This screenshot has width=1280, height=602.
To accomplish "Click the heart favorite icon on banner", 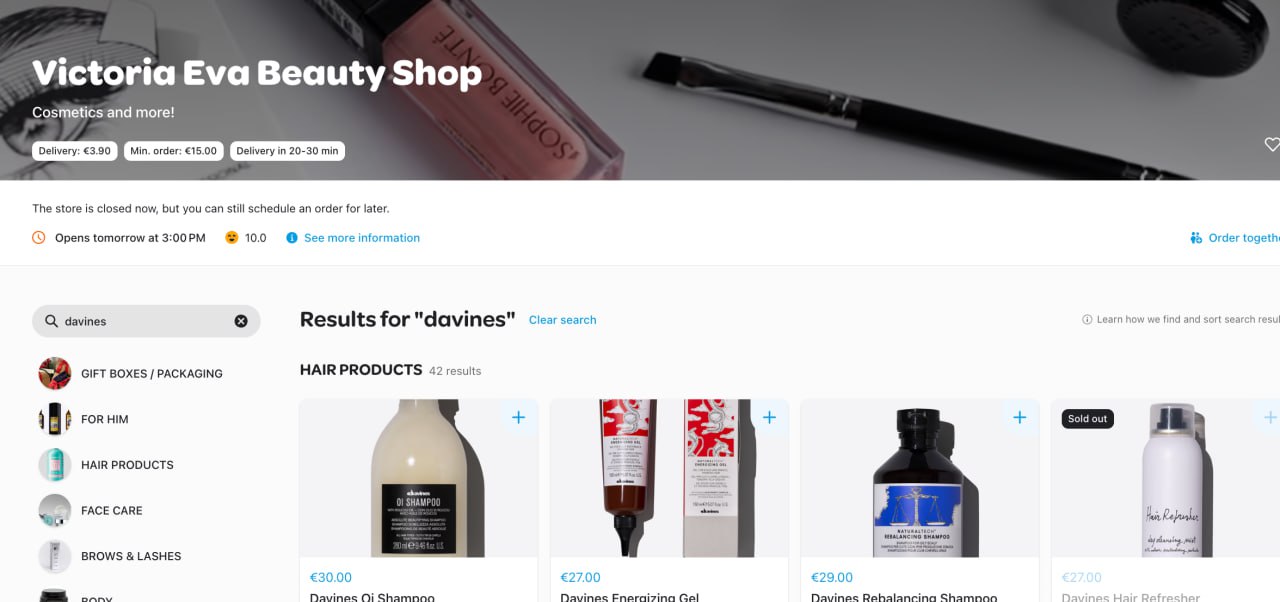I will click(1272, 145).
